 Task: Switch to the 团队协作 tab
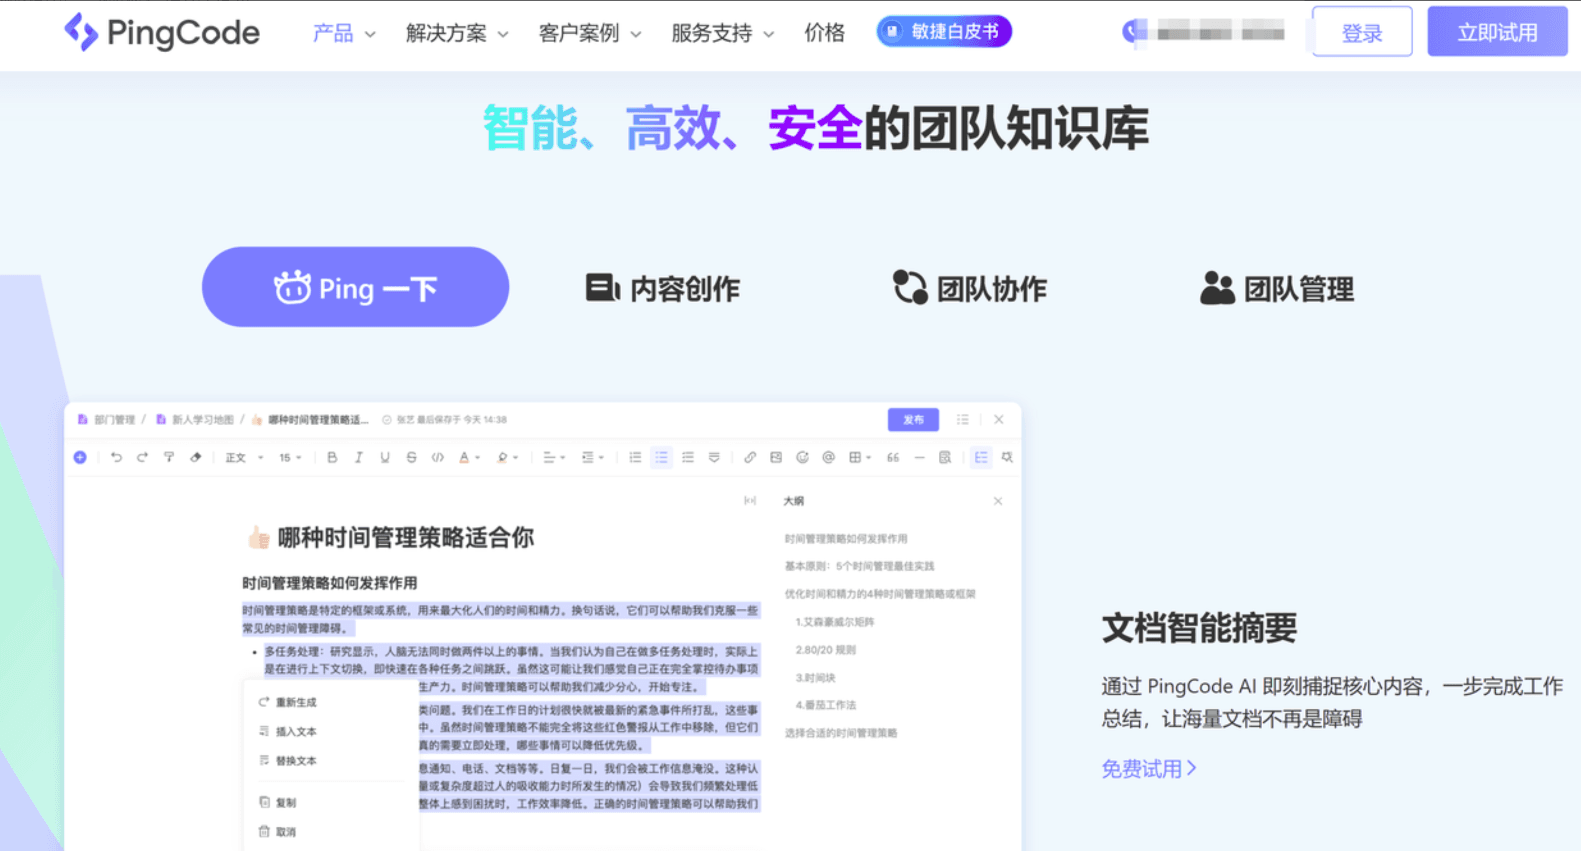969,289
